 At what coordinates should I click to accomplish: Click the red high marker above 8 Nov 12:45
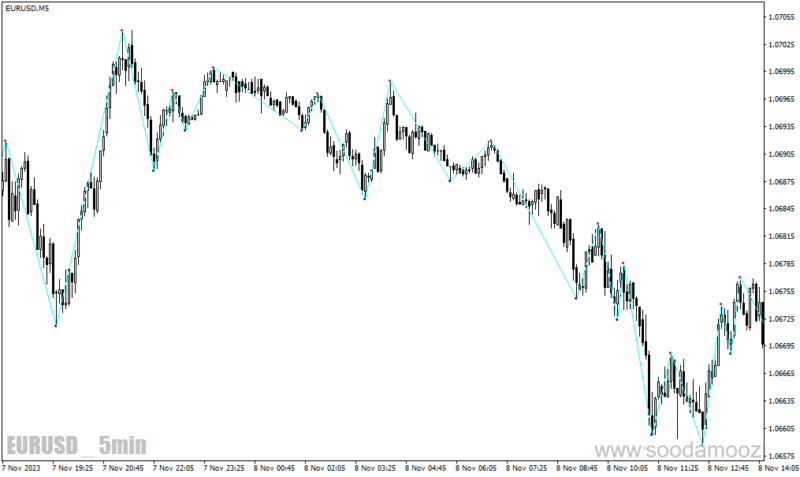740,277
